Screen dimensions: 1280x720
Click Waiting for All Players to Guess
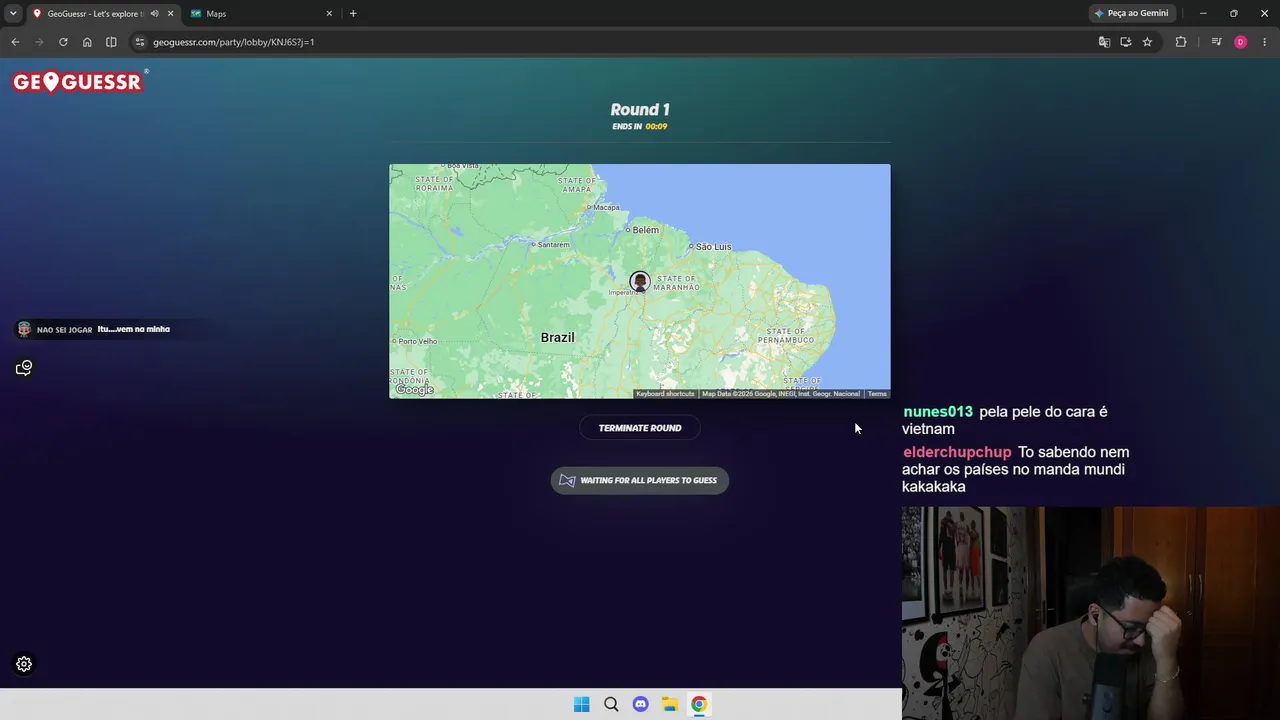640,480
